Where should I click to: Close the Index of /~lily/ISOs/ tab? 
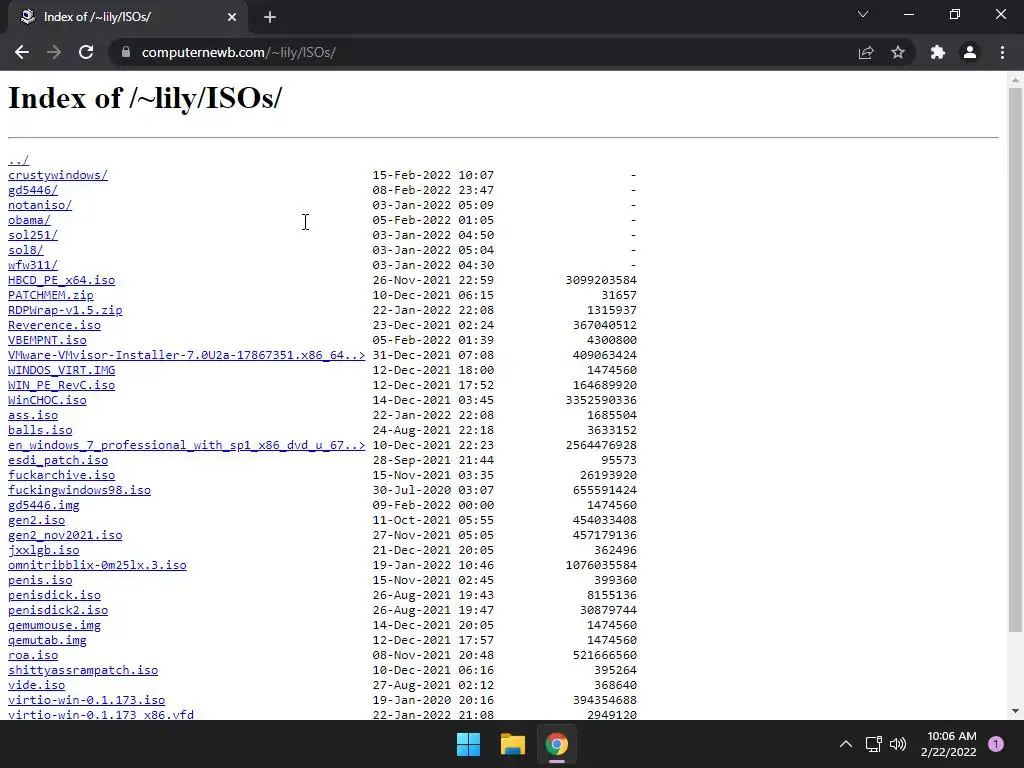coord(232,17)
